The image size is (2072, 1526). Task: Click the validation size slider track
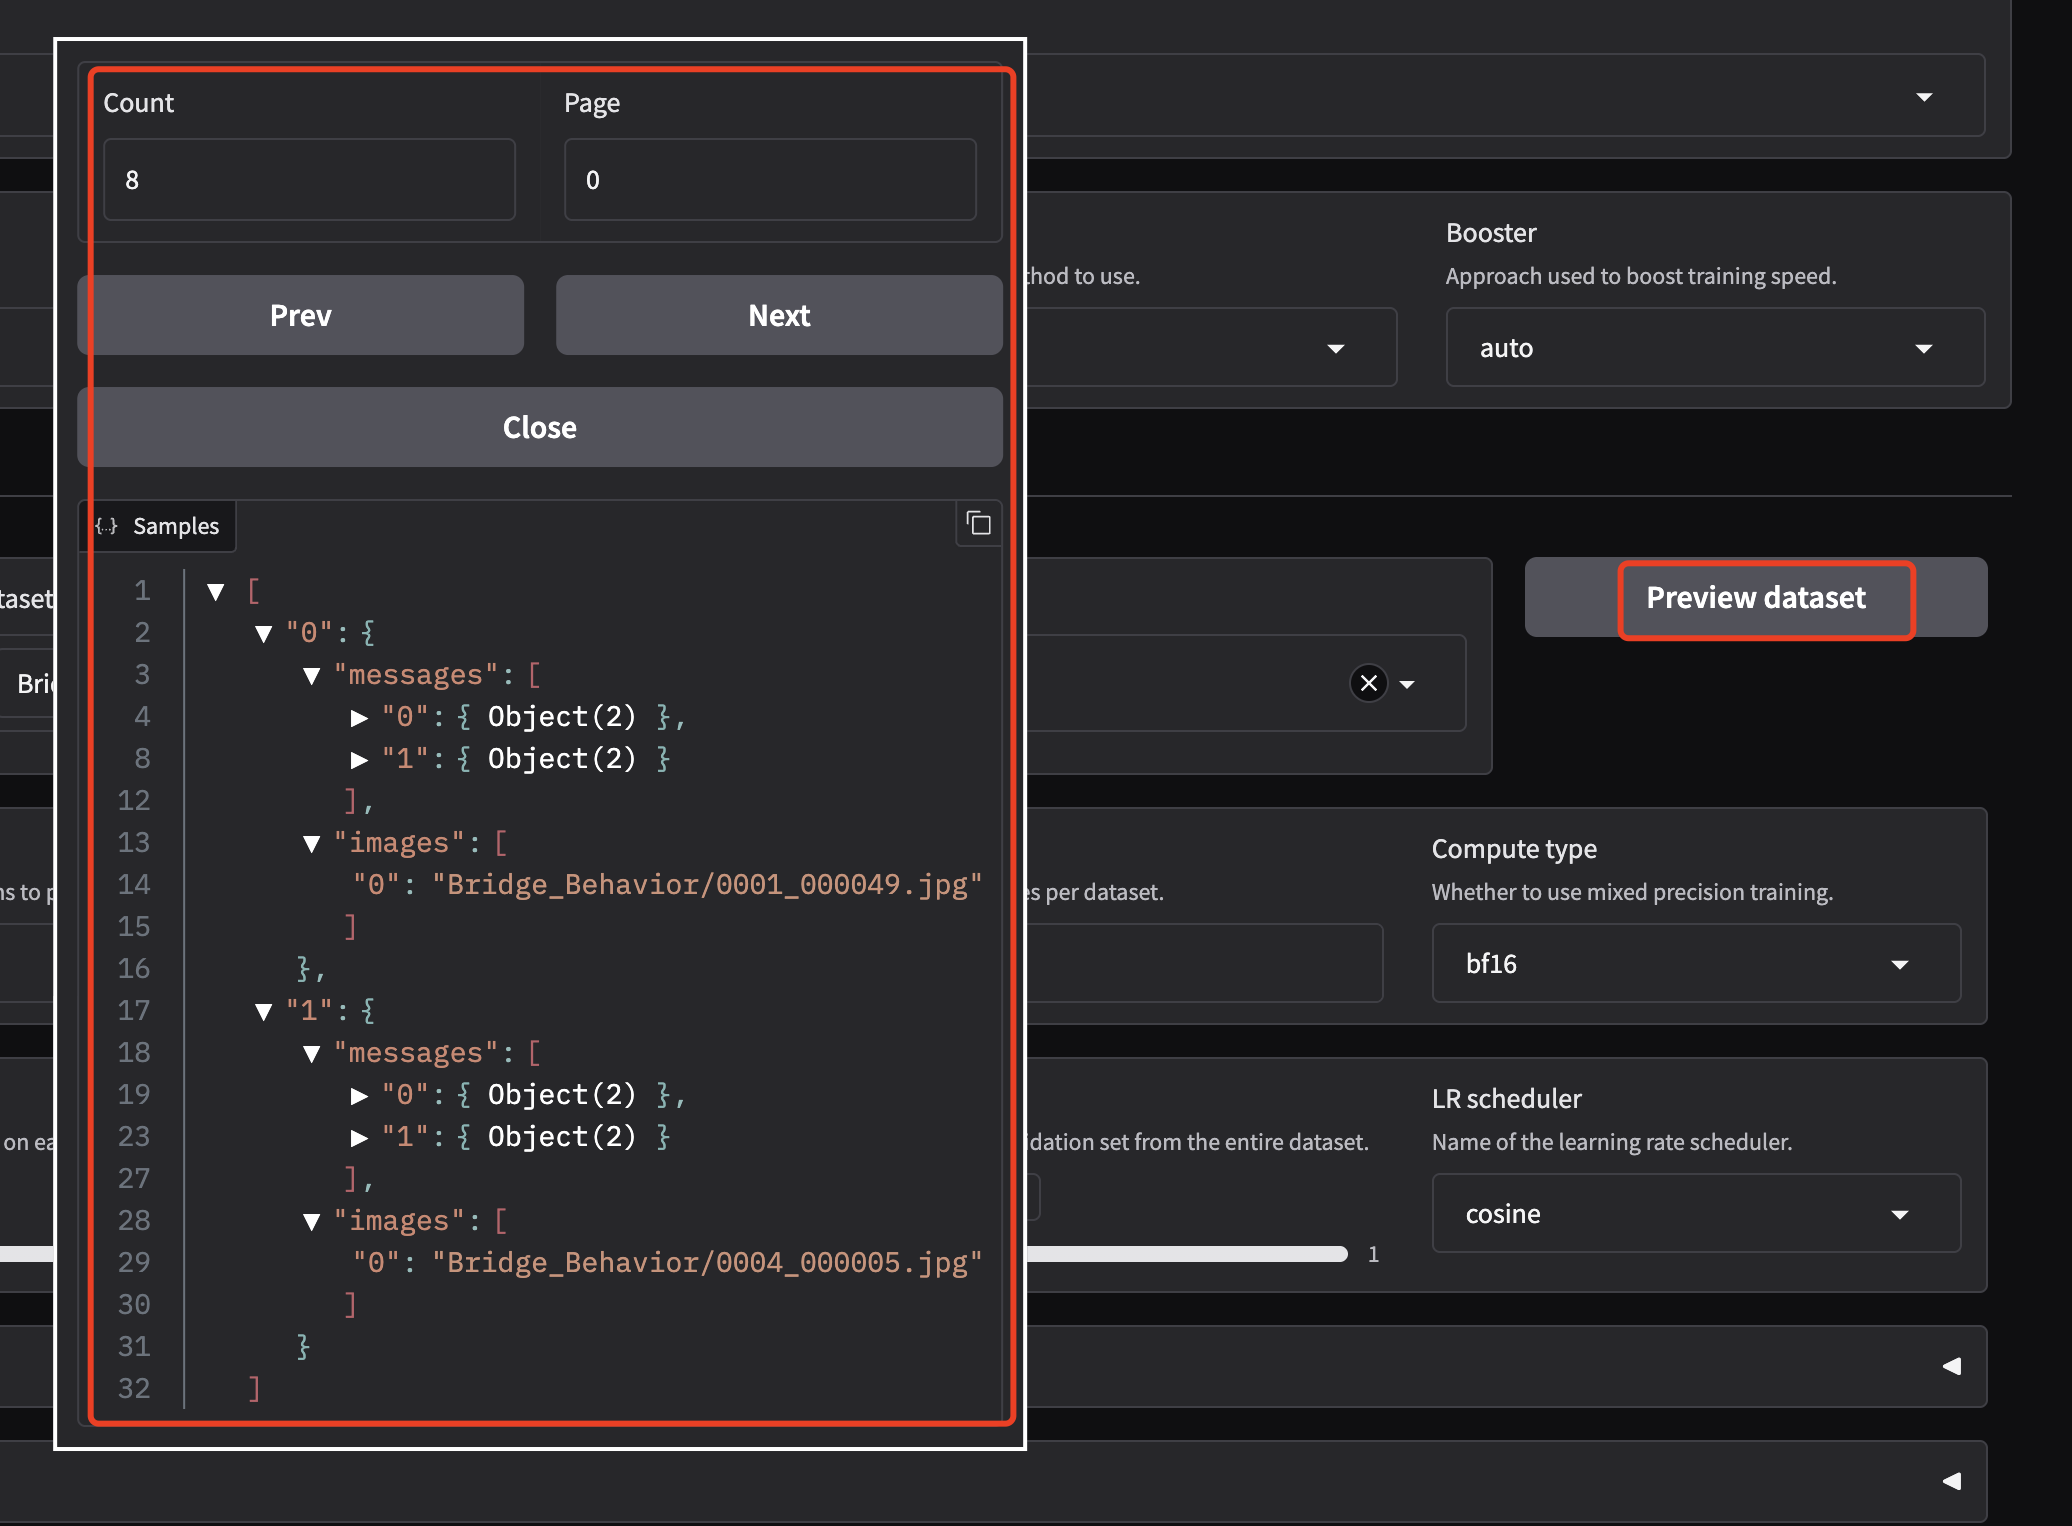click(x=1190, y=1254)
